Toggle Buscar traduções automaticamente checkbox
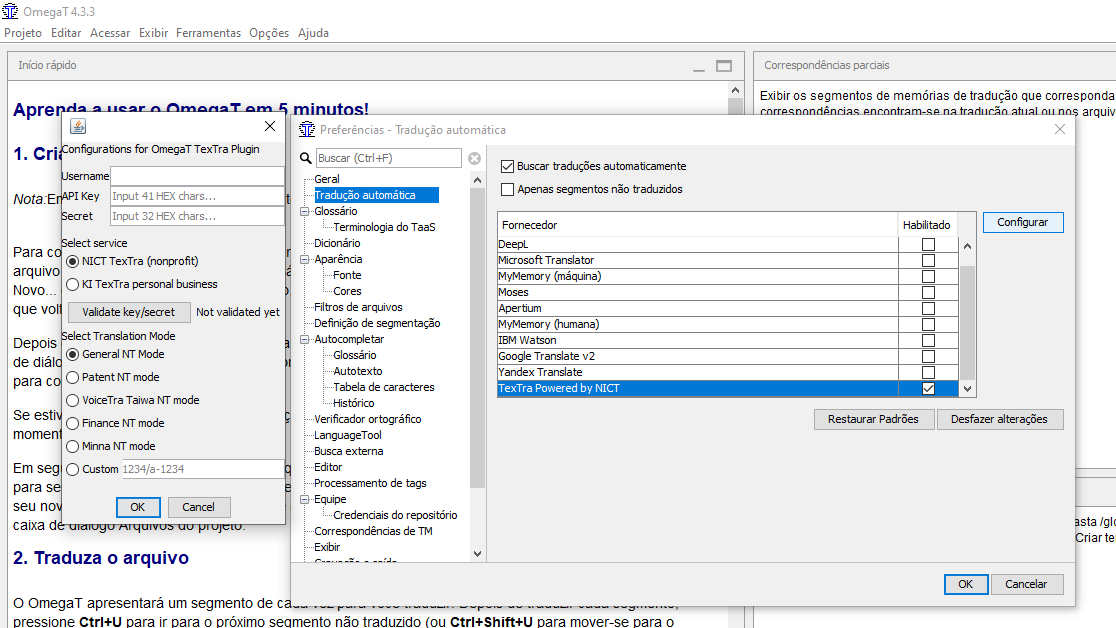The image size is (1116, 628). pyautogui.click(x=507, y=166)
